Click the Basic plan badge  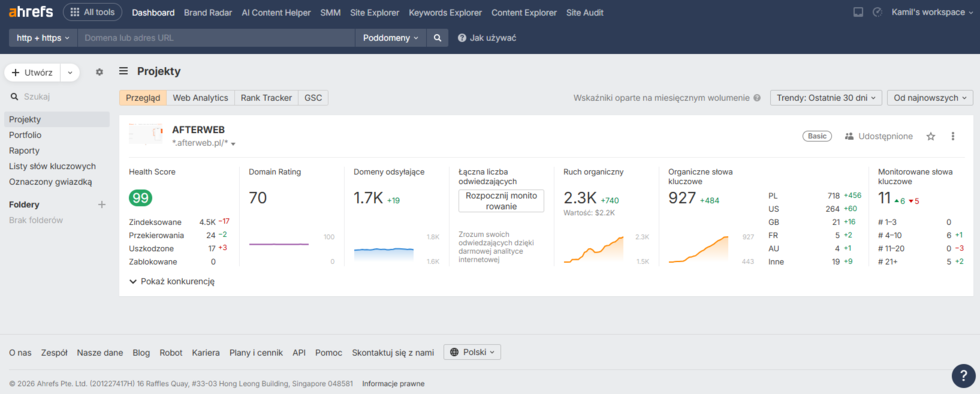point(818,136)
